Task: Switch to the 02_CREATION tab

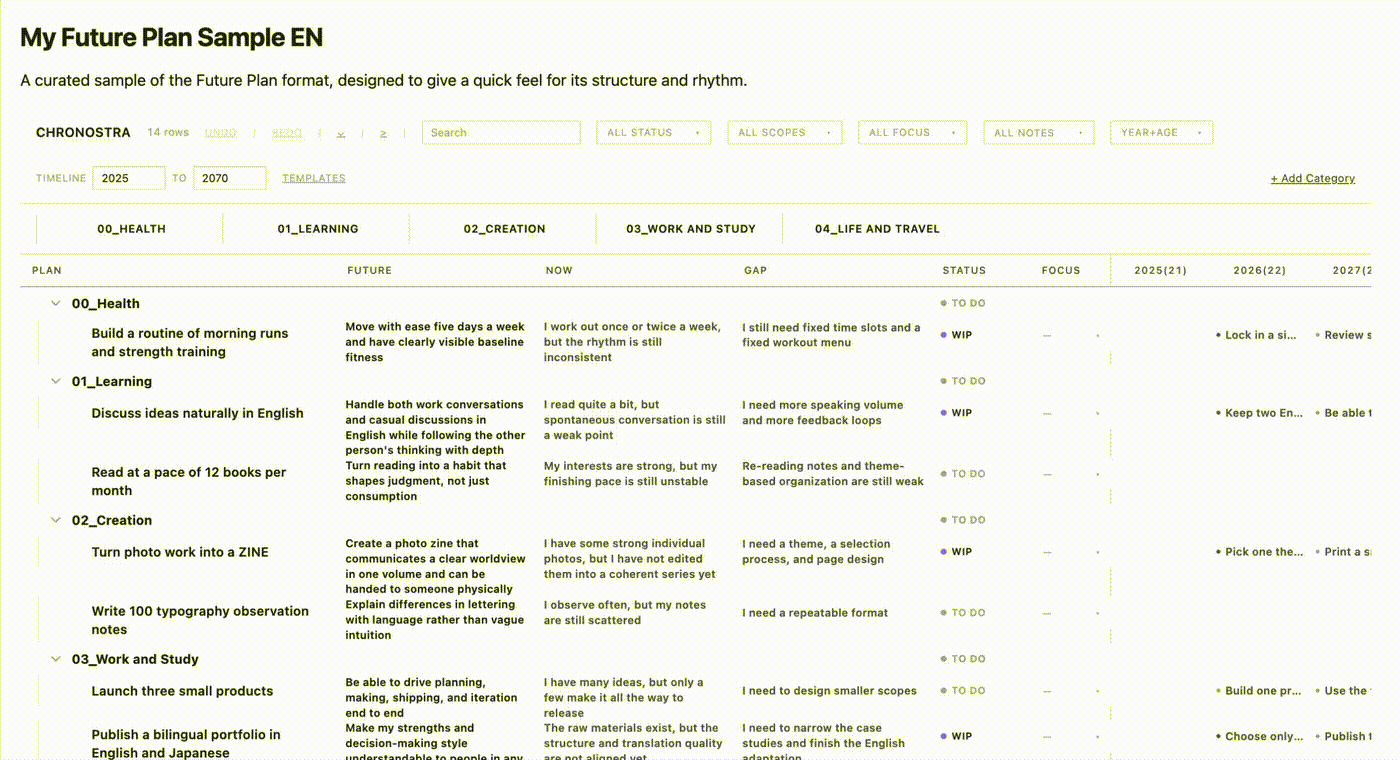Action: (x=504, y=229)
